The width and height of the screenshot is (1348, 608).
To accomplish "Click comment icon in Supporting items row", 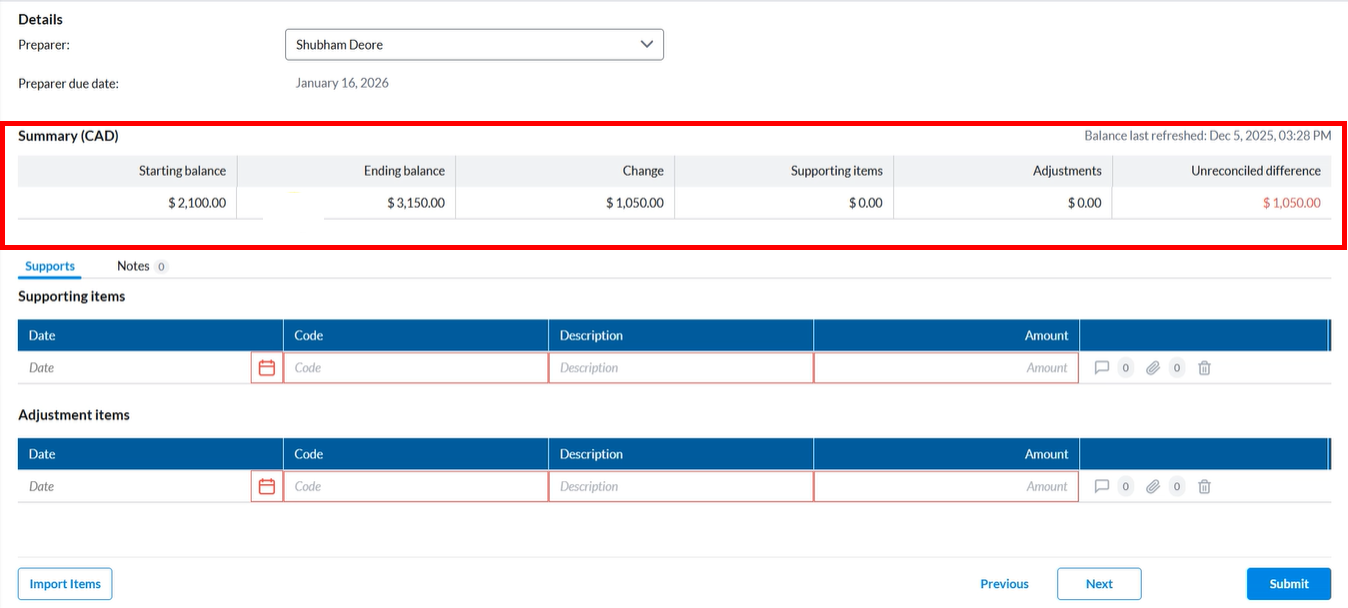I will tap(1102, 368).
